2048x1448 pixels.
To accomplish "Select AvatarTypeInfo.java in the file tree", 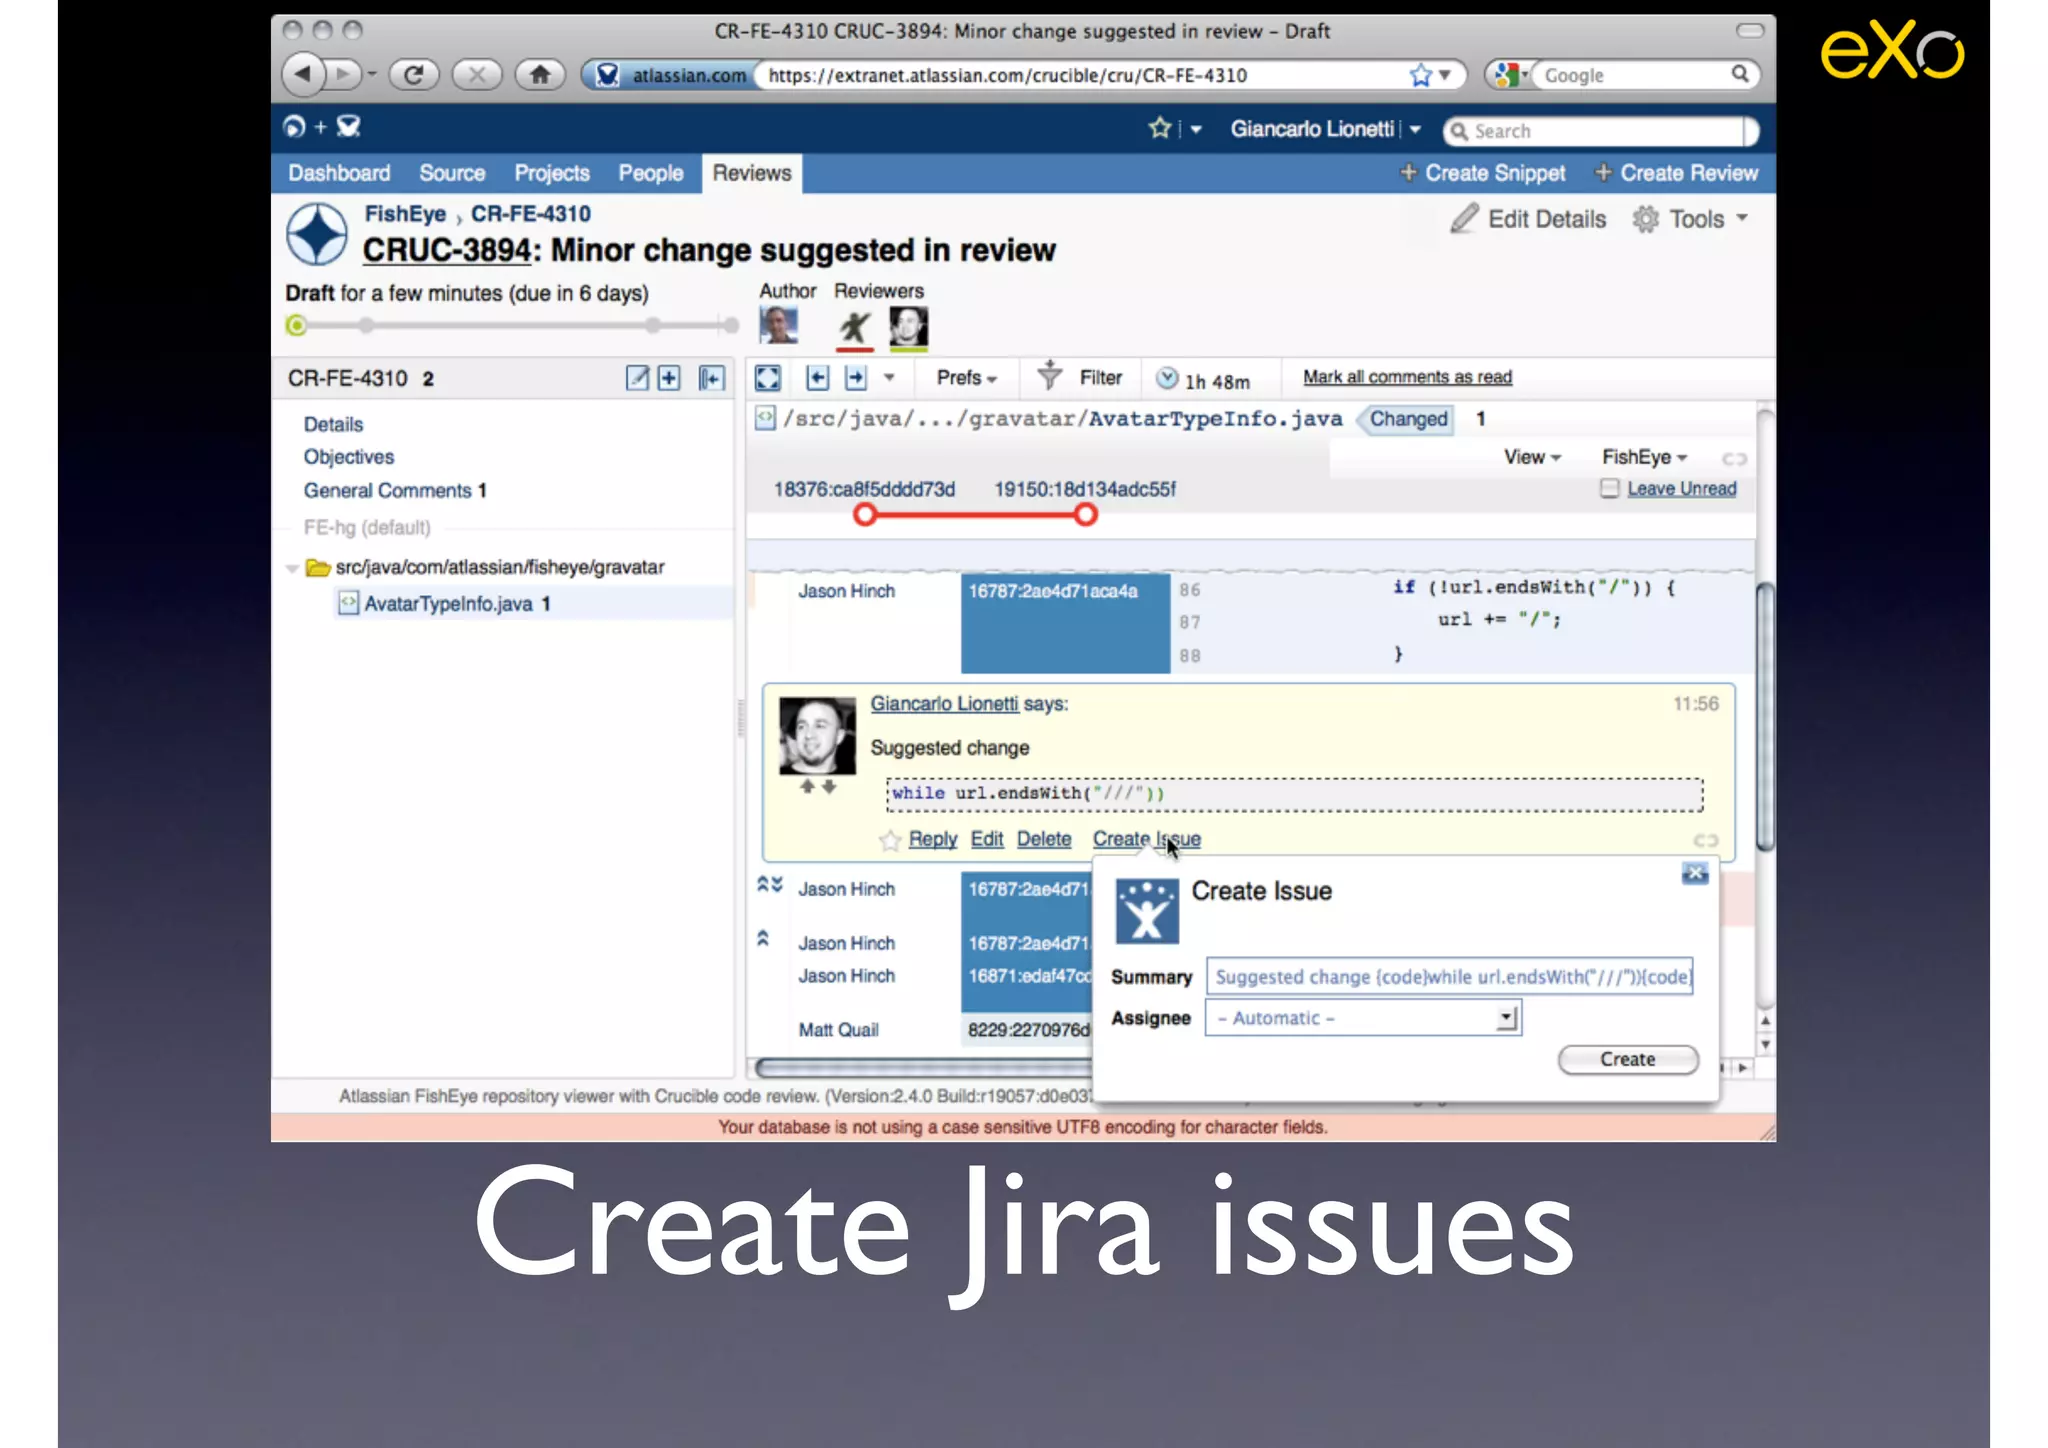I will point(448,604).
